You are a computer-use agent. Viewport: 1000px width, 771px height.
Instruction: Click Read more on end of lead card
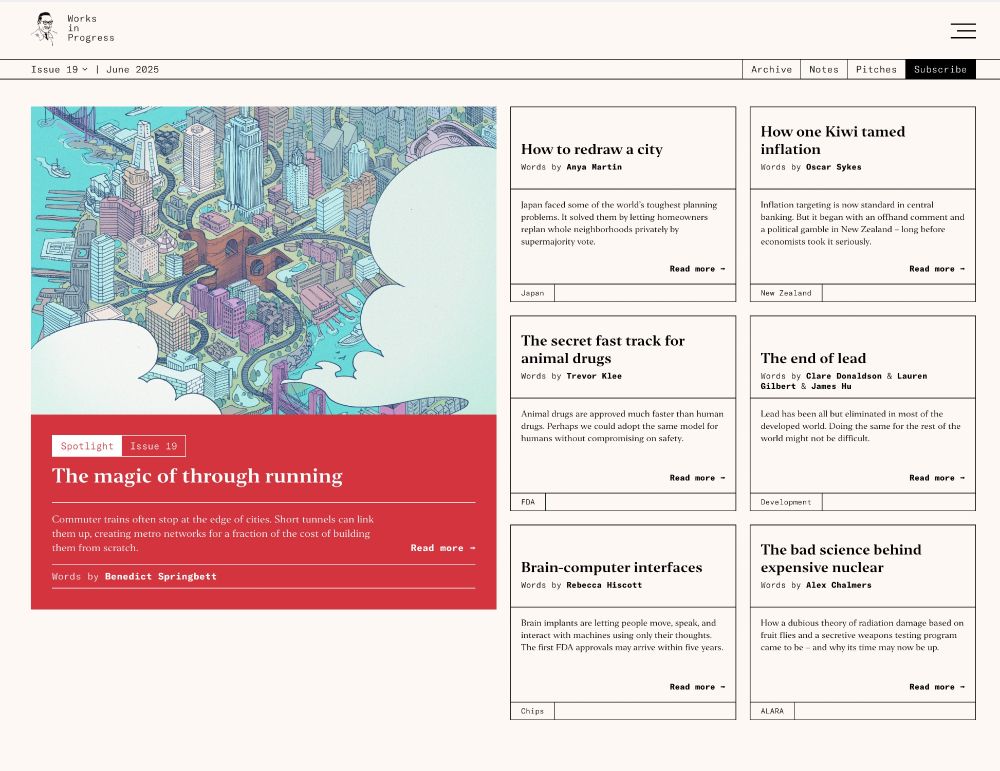pos(937,478)
